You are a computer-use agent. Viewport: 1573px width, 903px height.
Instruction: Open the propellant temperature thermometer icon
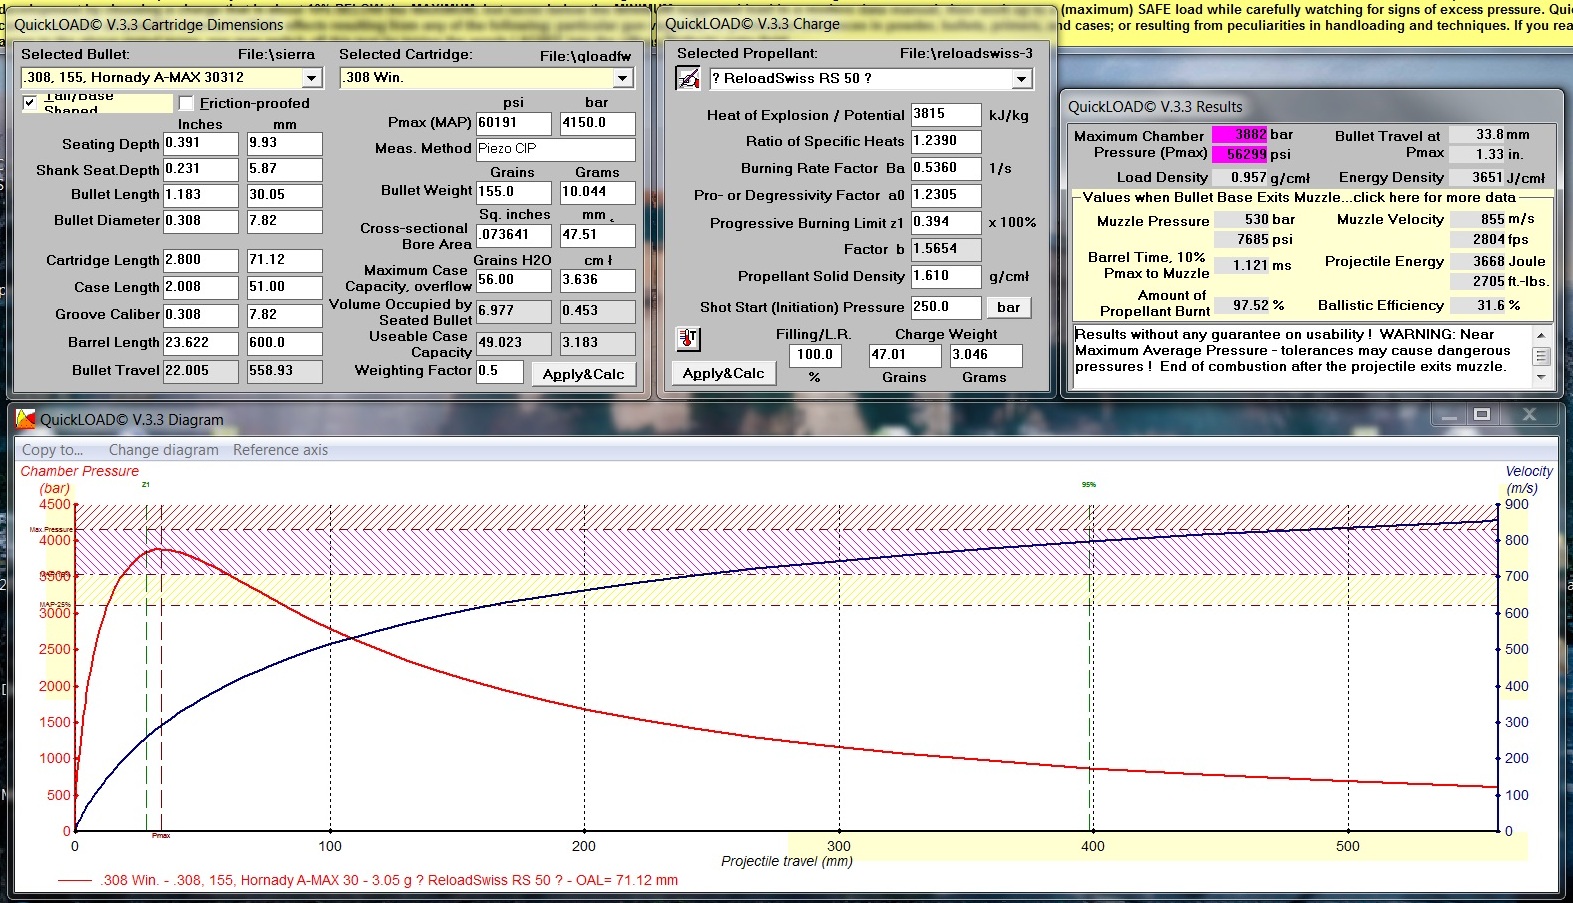(688, 339)
